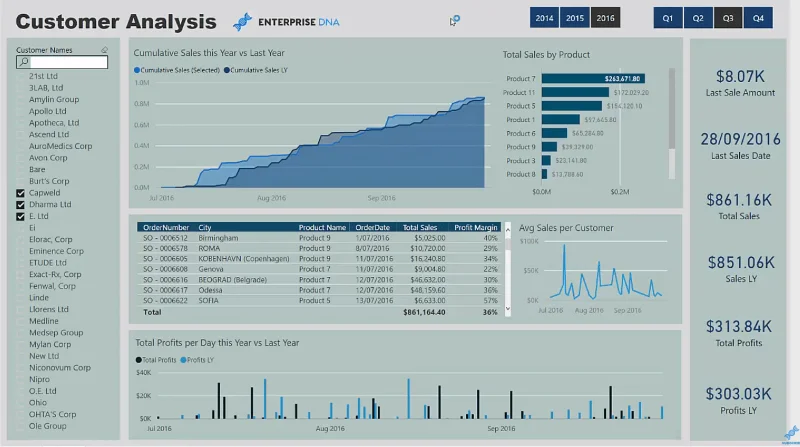Sort table by Total Sales column header
Screen dimensions: 800x447
click(420, 227)
